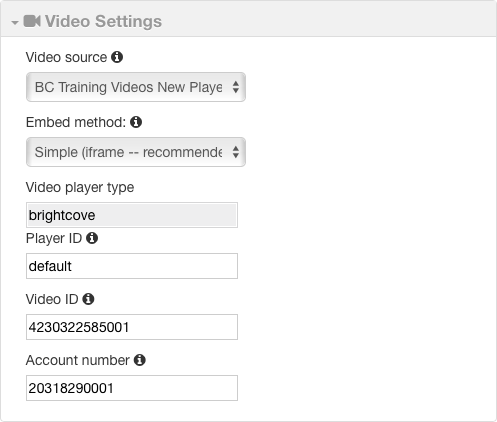
Task: Click the Video Settings header title
Action: tap(103, 21)
